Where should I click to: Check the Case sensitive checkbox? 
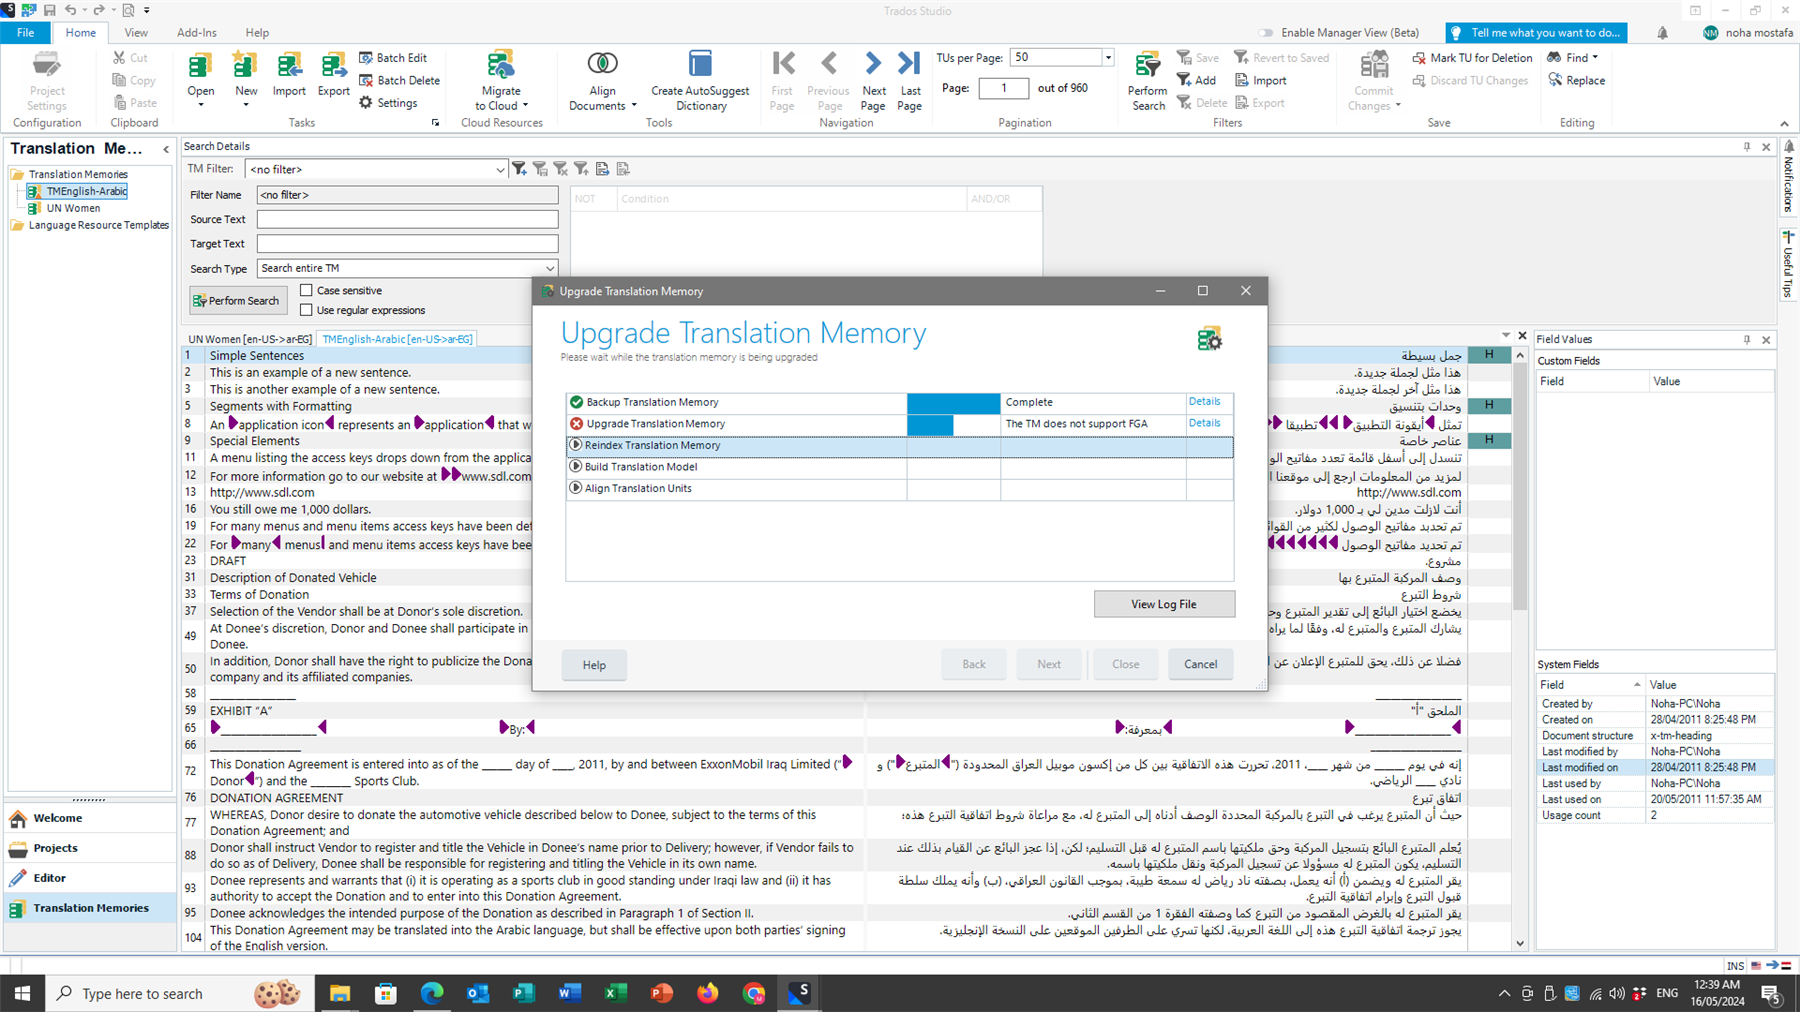(x=306, y=290)
